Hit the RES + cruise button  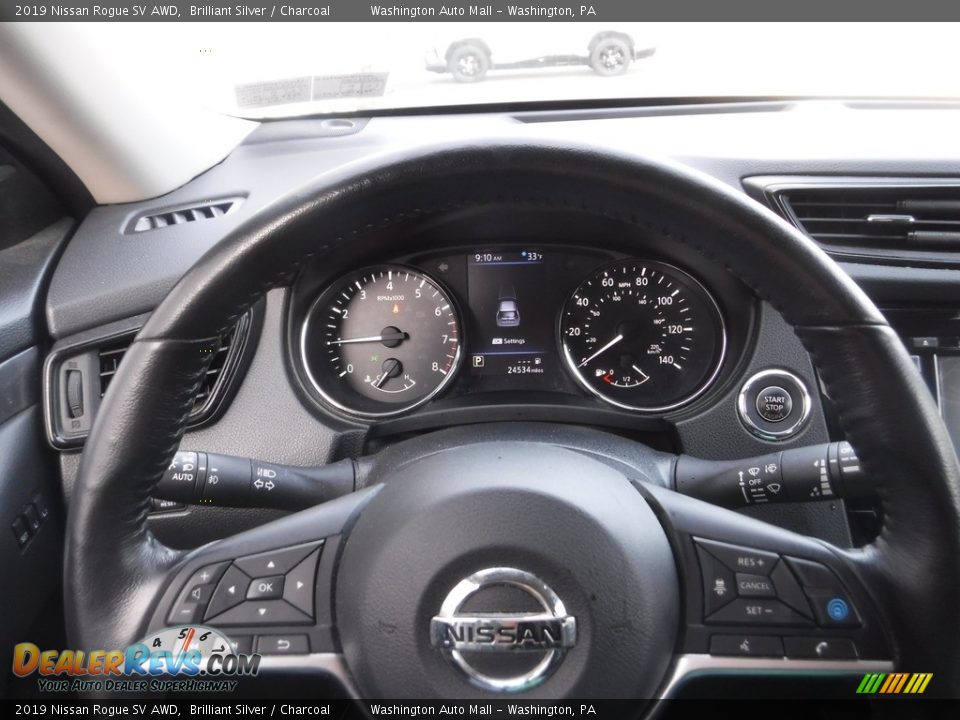point(749,560)
